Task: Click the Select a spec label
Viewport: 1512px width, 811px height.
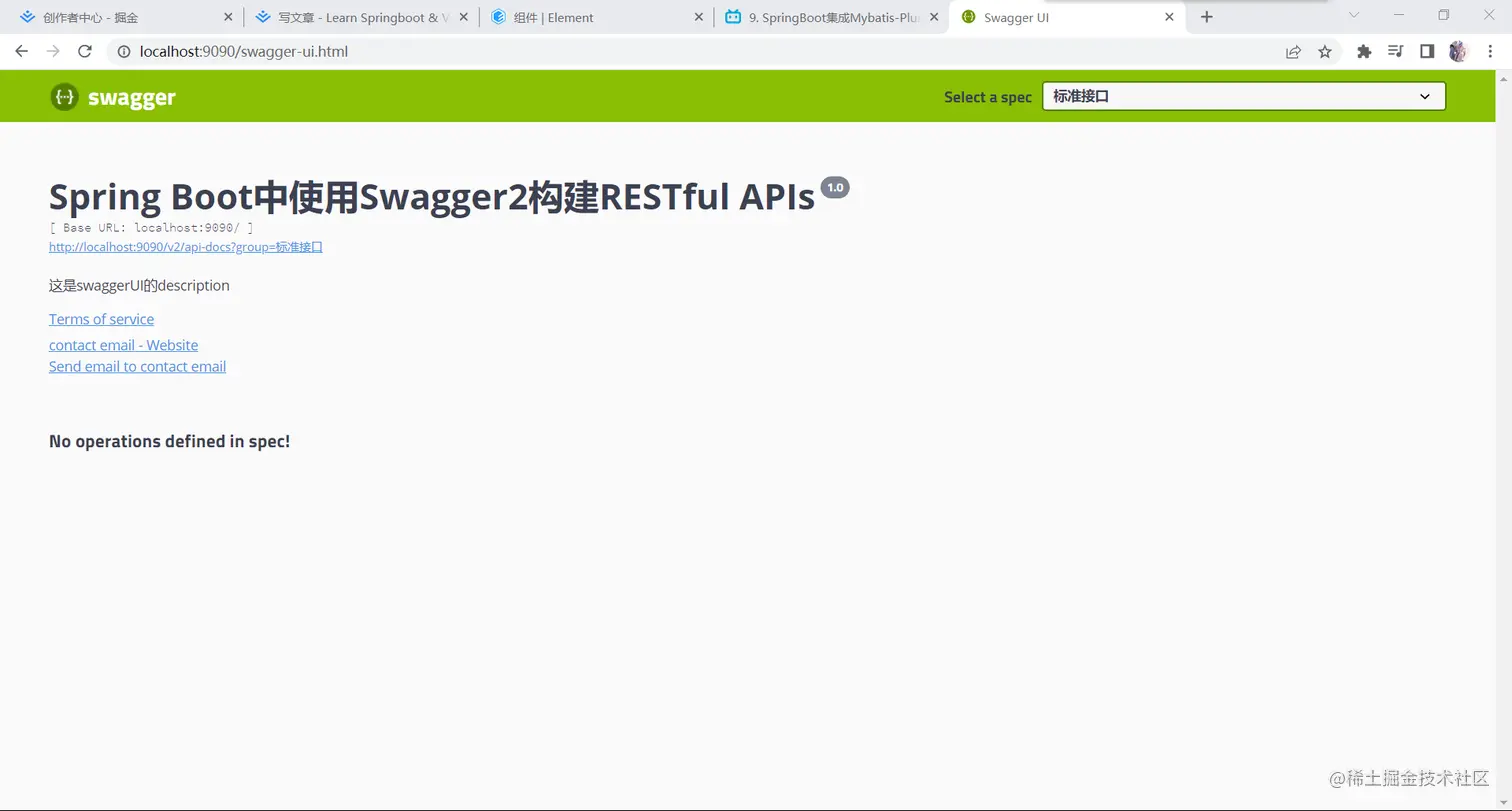Action: [x=988, y=97]
